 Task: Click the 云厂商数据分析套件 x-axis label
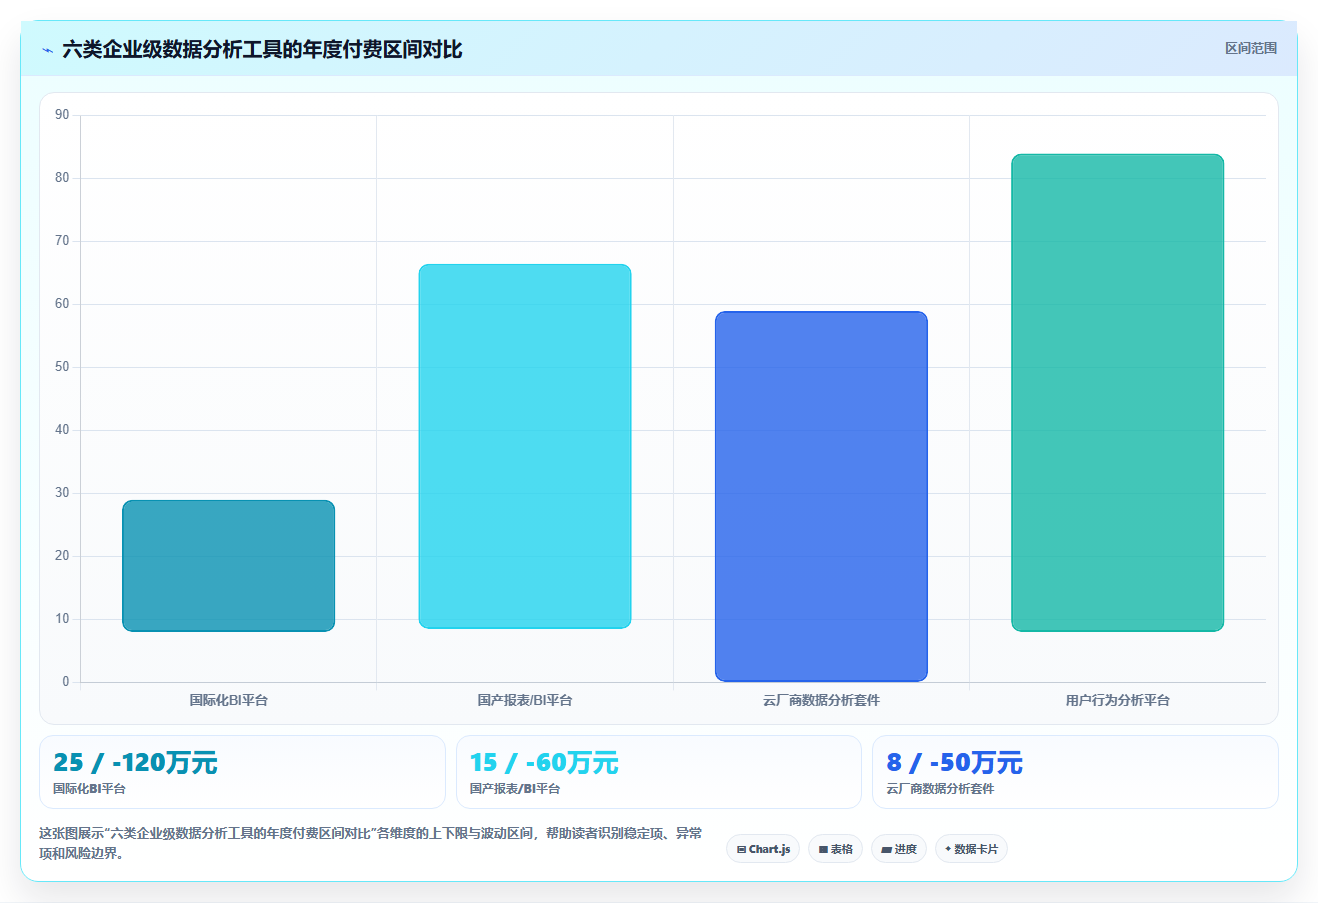pyautogui.click(x=821, y=700)
